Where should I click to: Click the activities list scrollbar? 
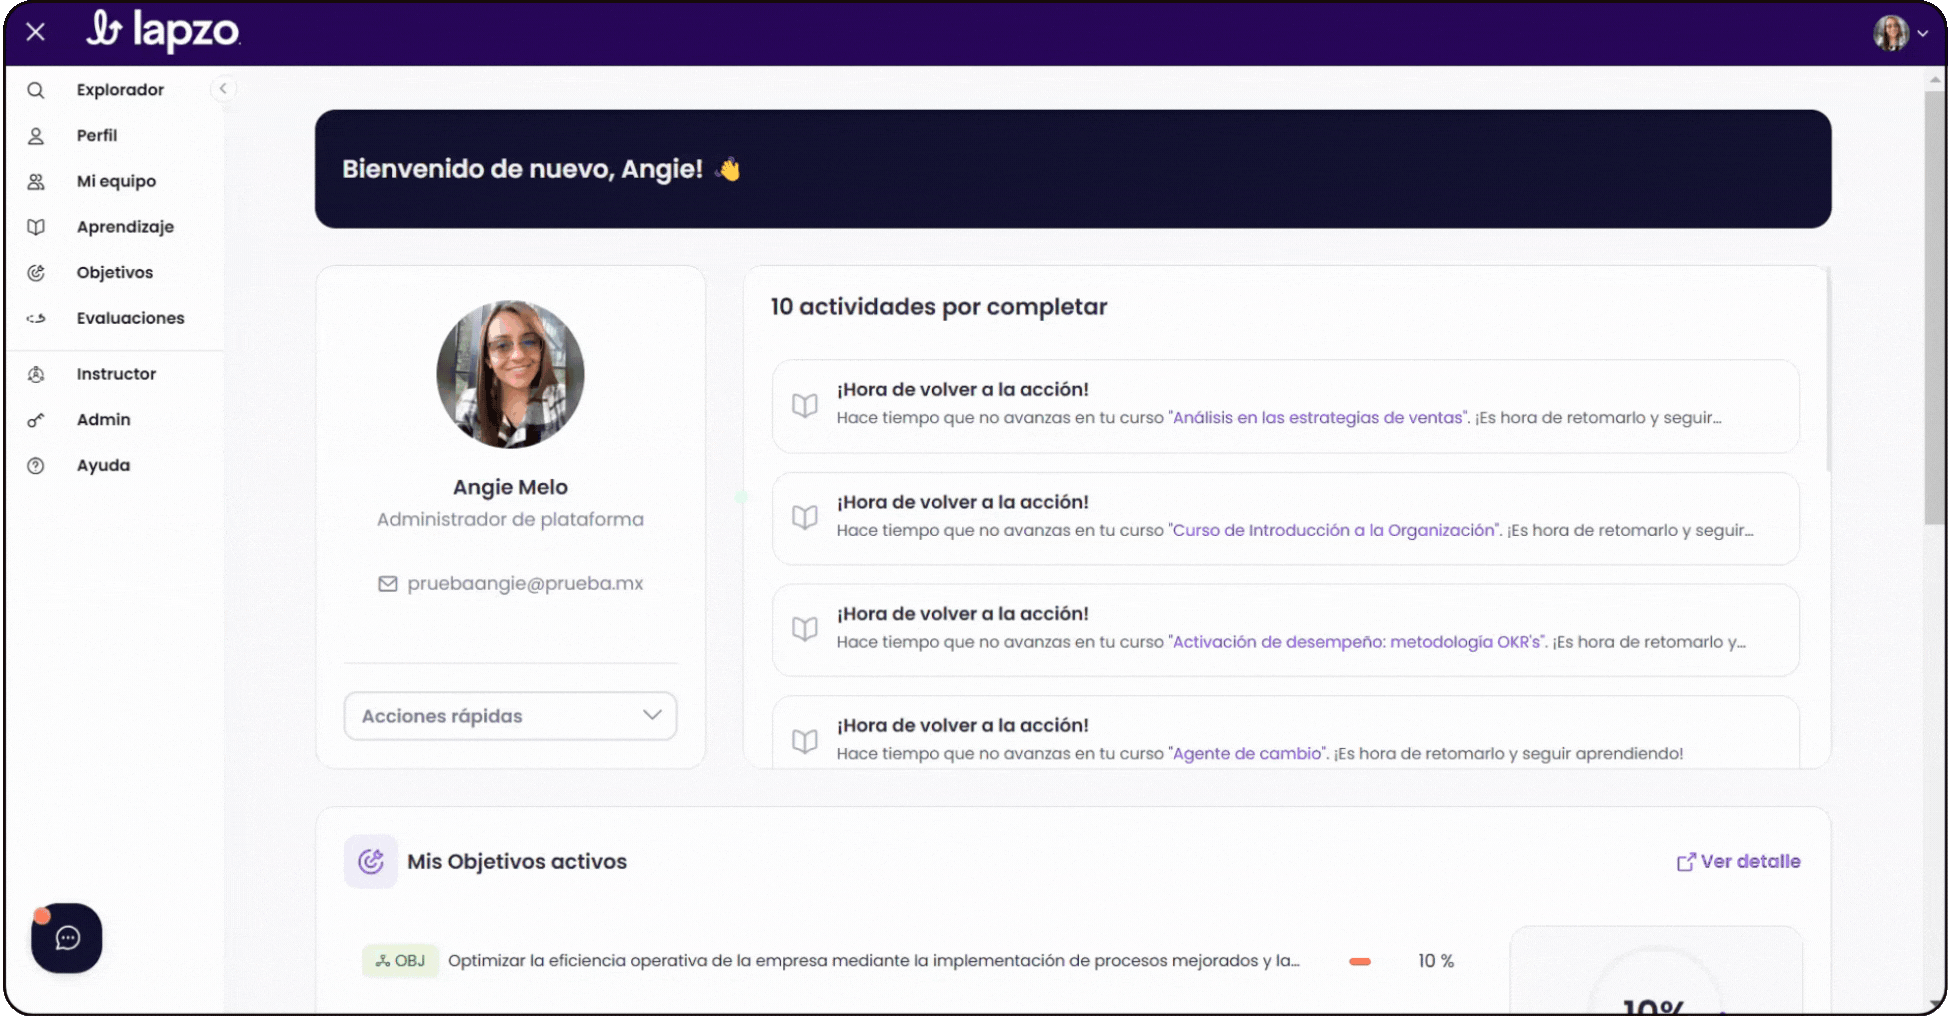tap(1828, 370)
